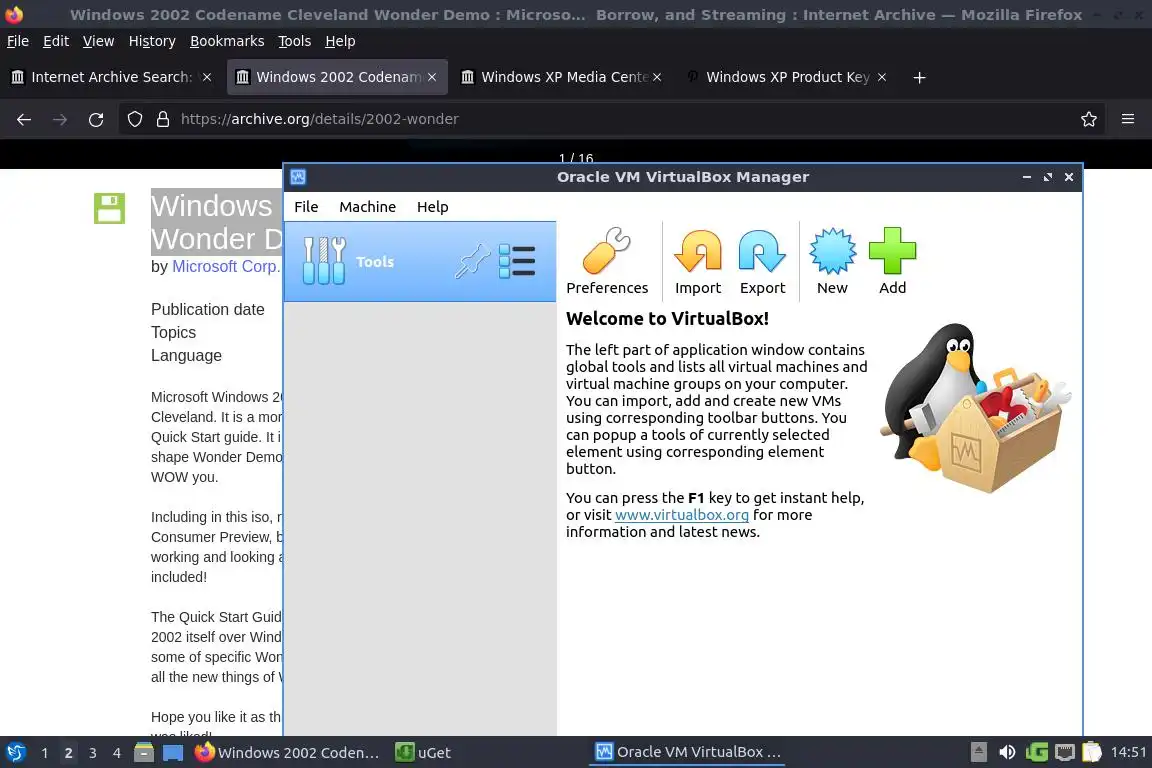Open file manager from taskbar

(x=144, y=753)
